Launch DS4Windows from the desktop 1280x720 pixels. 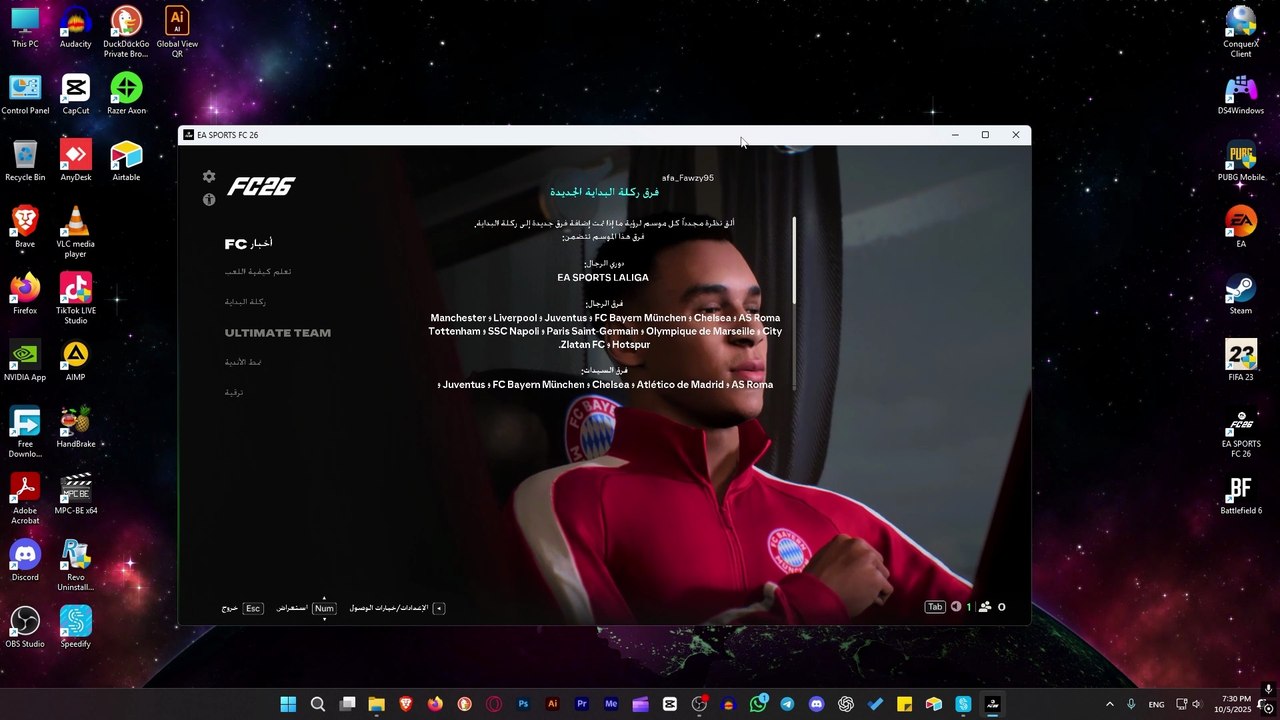pyautogui.click(x=1241, y=95)
